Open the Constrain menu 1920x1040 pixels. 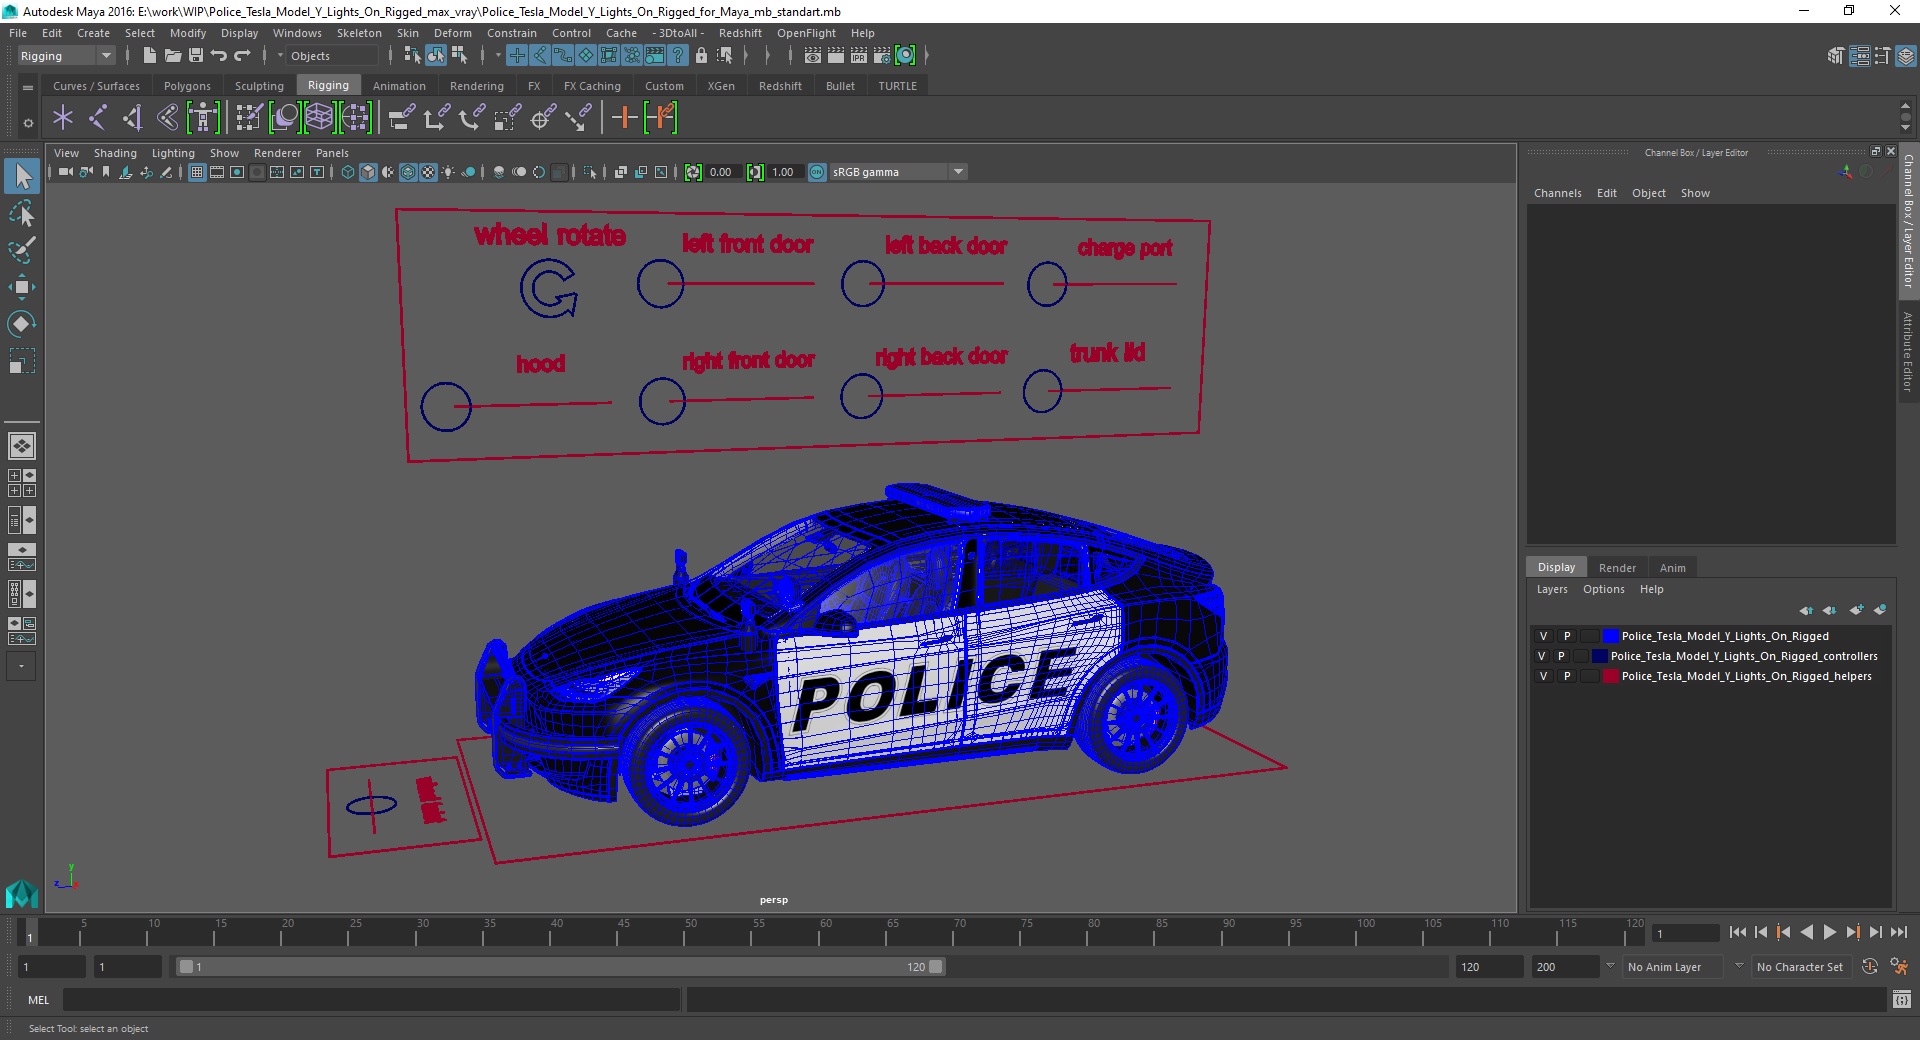512,33
